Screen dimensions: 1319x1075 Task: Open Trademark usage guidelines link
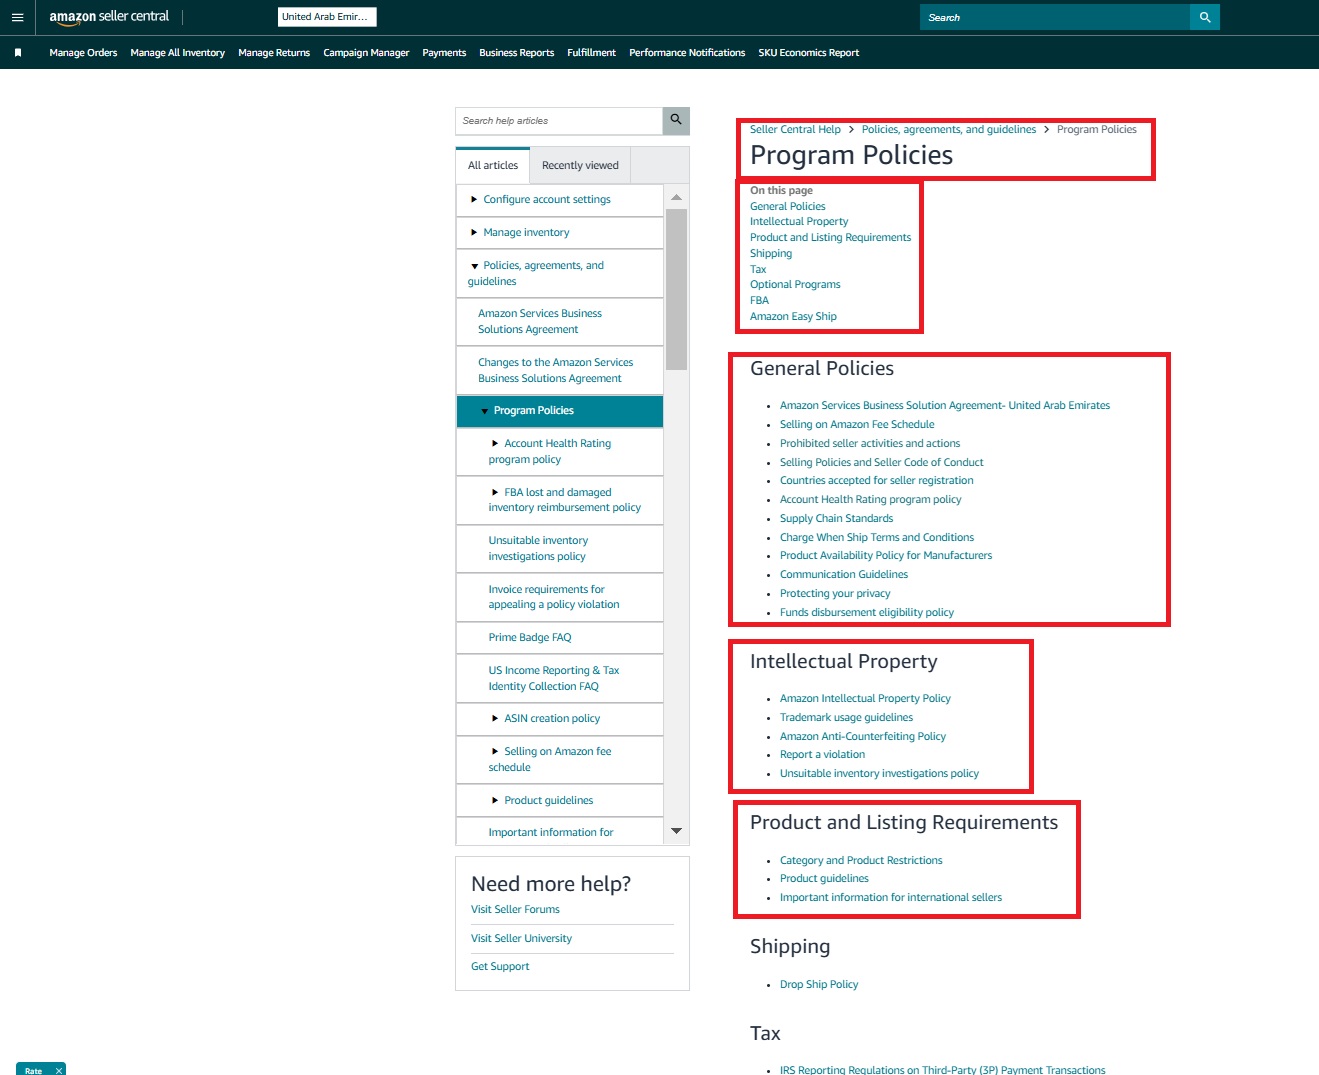[x=846, y=718]
